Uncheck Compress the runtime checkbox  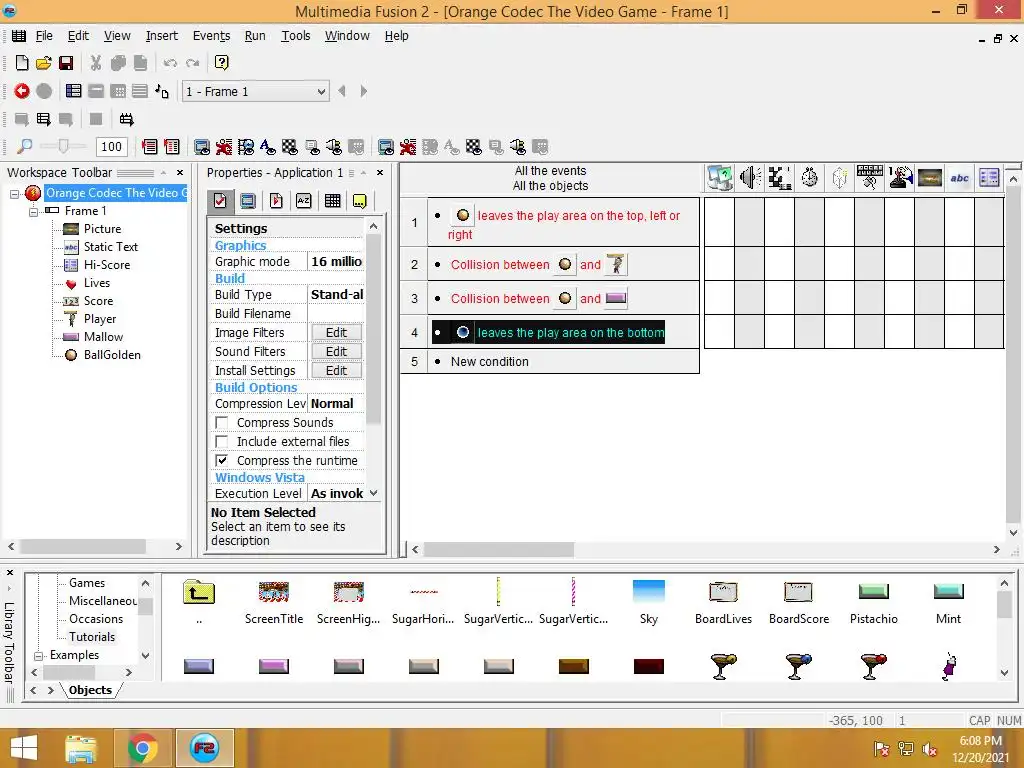tap(222, 461)
